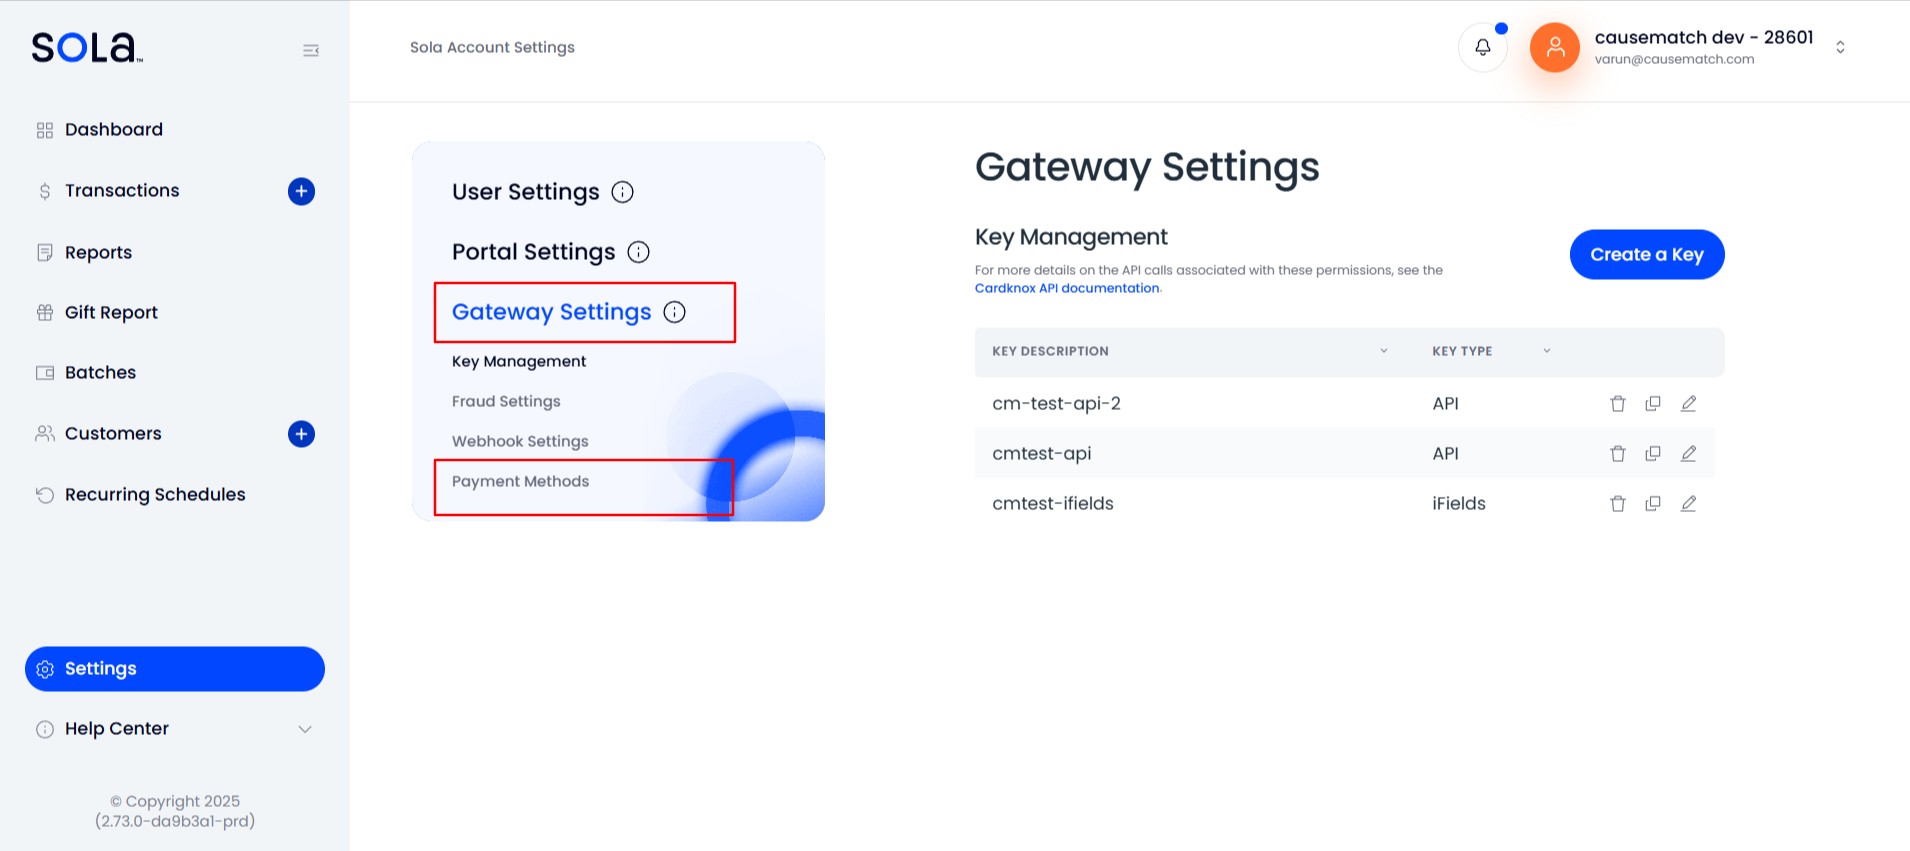The image size is (1910, 851).
Task: Click the Batches wallet icon
Action: (x=45, y=373)
